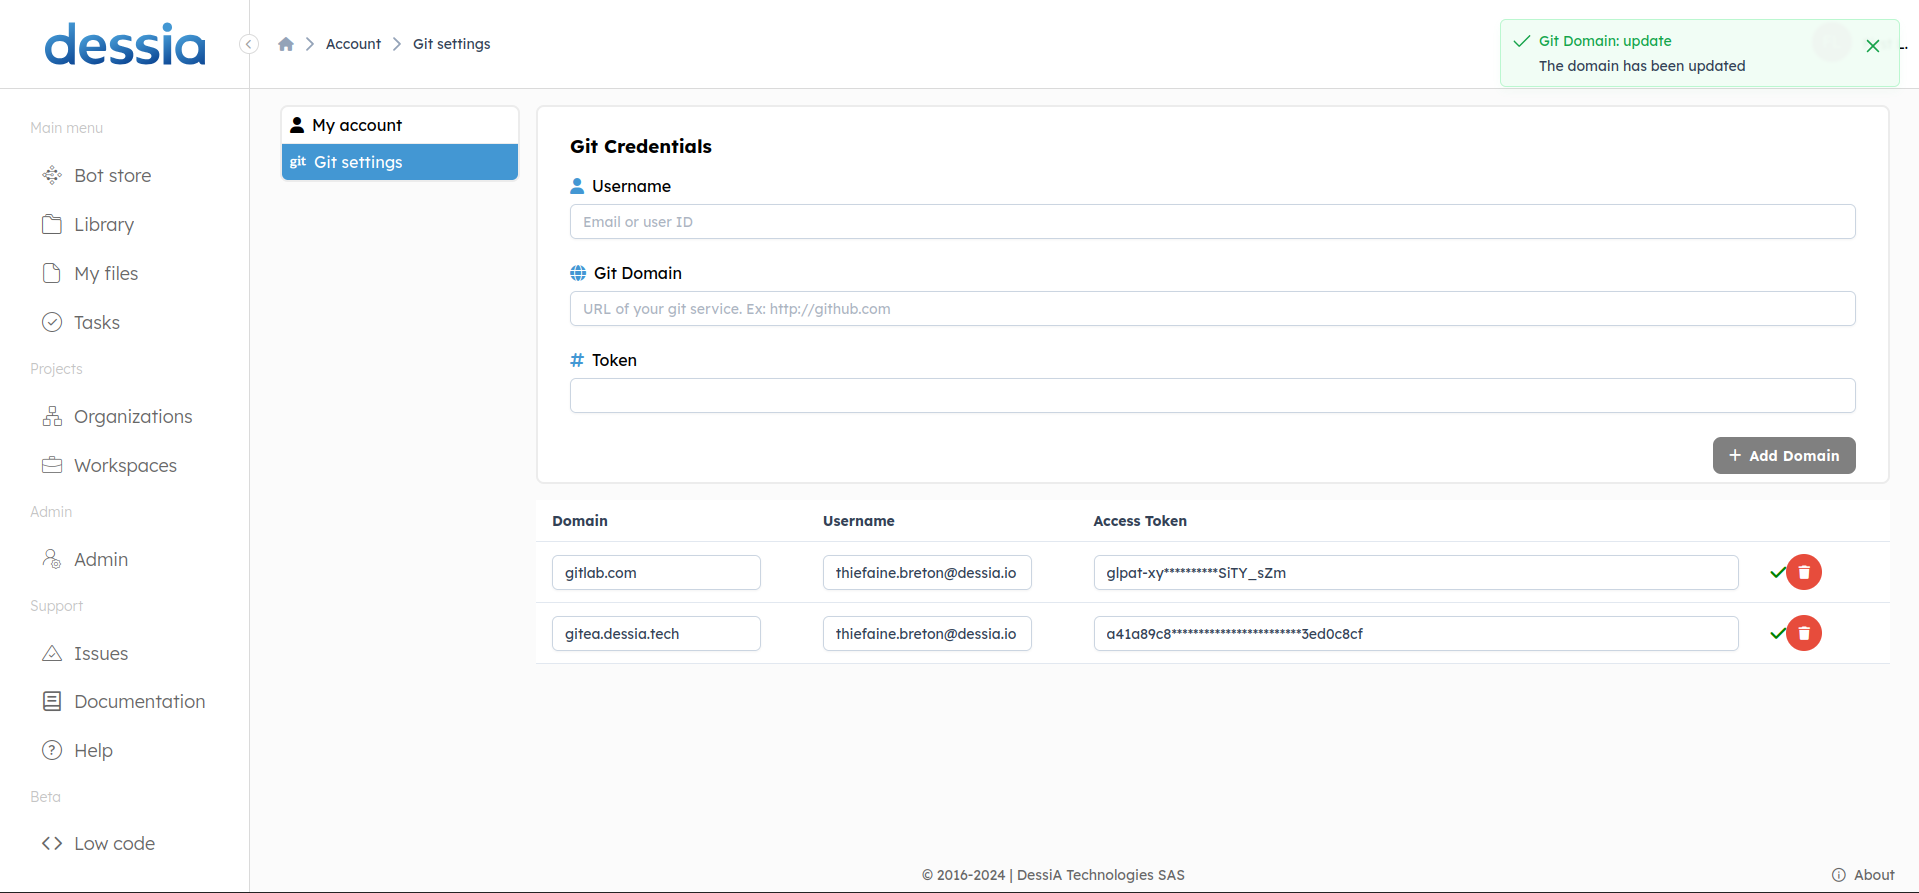Image resolution: width=1919 pixels, height=893 pixels.
Task: Focus the Token input field
Action: coord(1212,396)
